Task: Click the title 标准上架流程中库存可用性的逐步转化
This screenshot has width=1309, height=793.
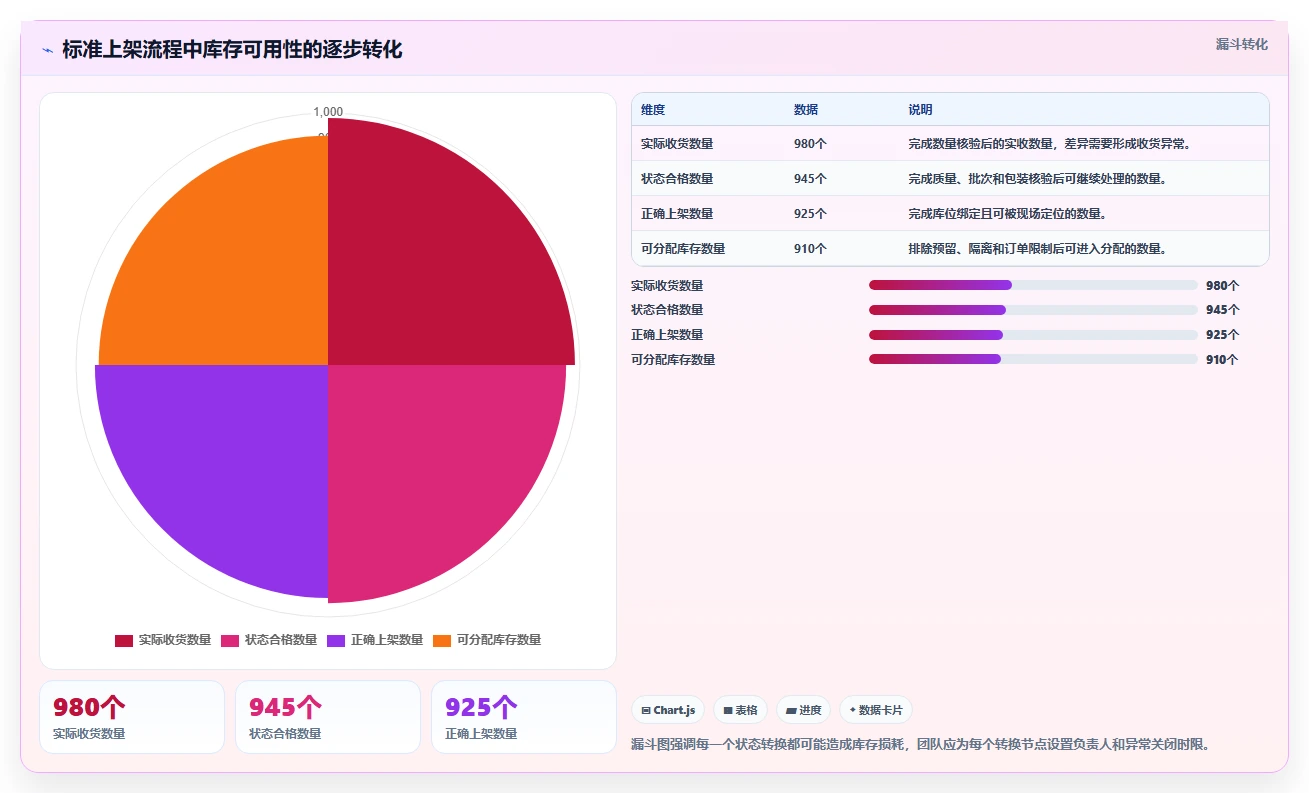Action: pos(232,50)
